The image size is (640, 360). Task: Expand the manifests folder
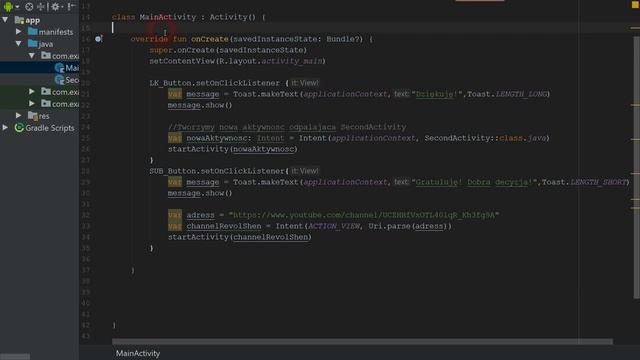[x=18, y=31]
